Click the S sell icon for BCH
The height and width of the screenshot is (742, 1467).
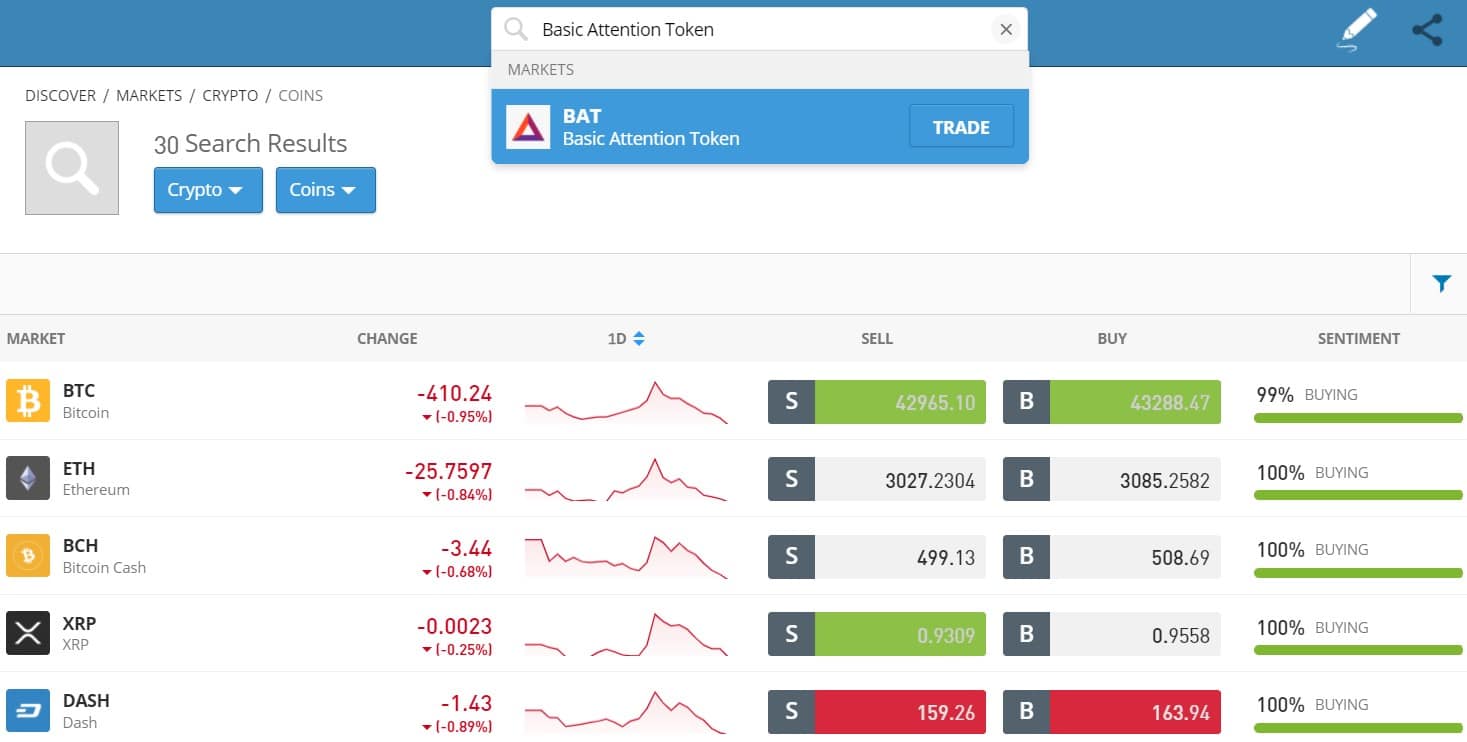tap(792, 556)
